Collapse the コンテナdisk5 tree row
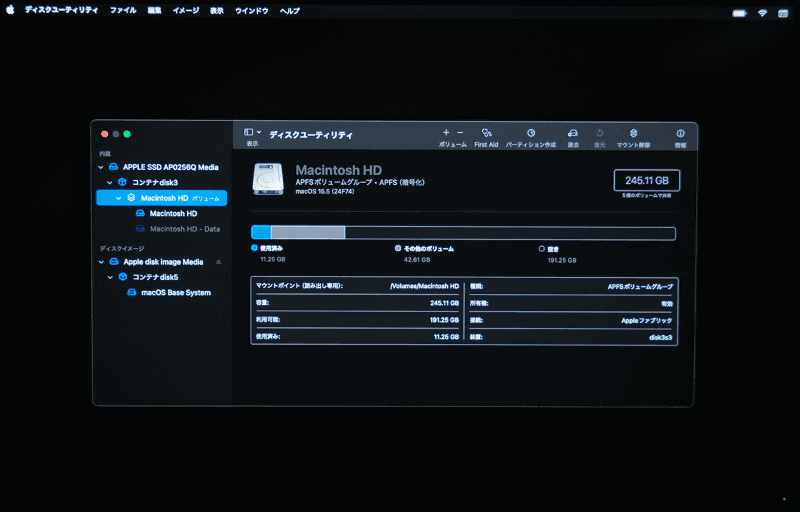Image resolution: width=800 pixels, height=512 pixels. pyautogui.click(x=110, y=277)
